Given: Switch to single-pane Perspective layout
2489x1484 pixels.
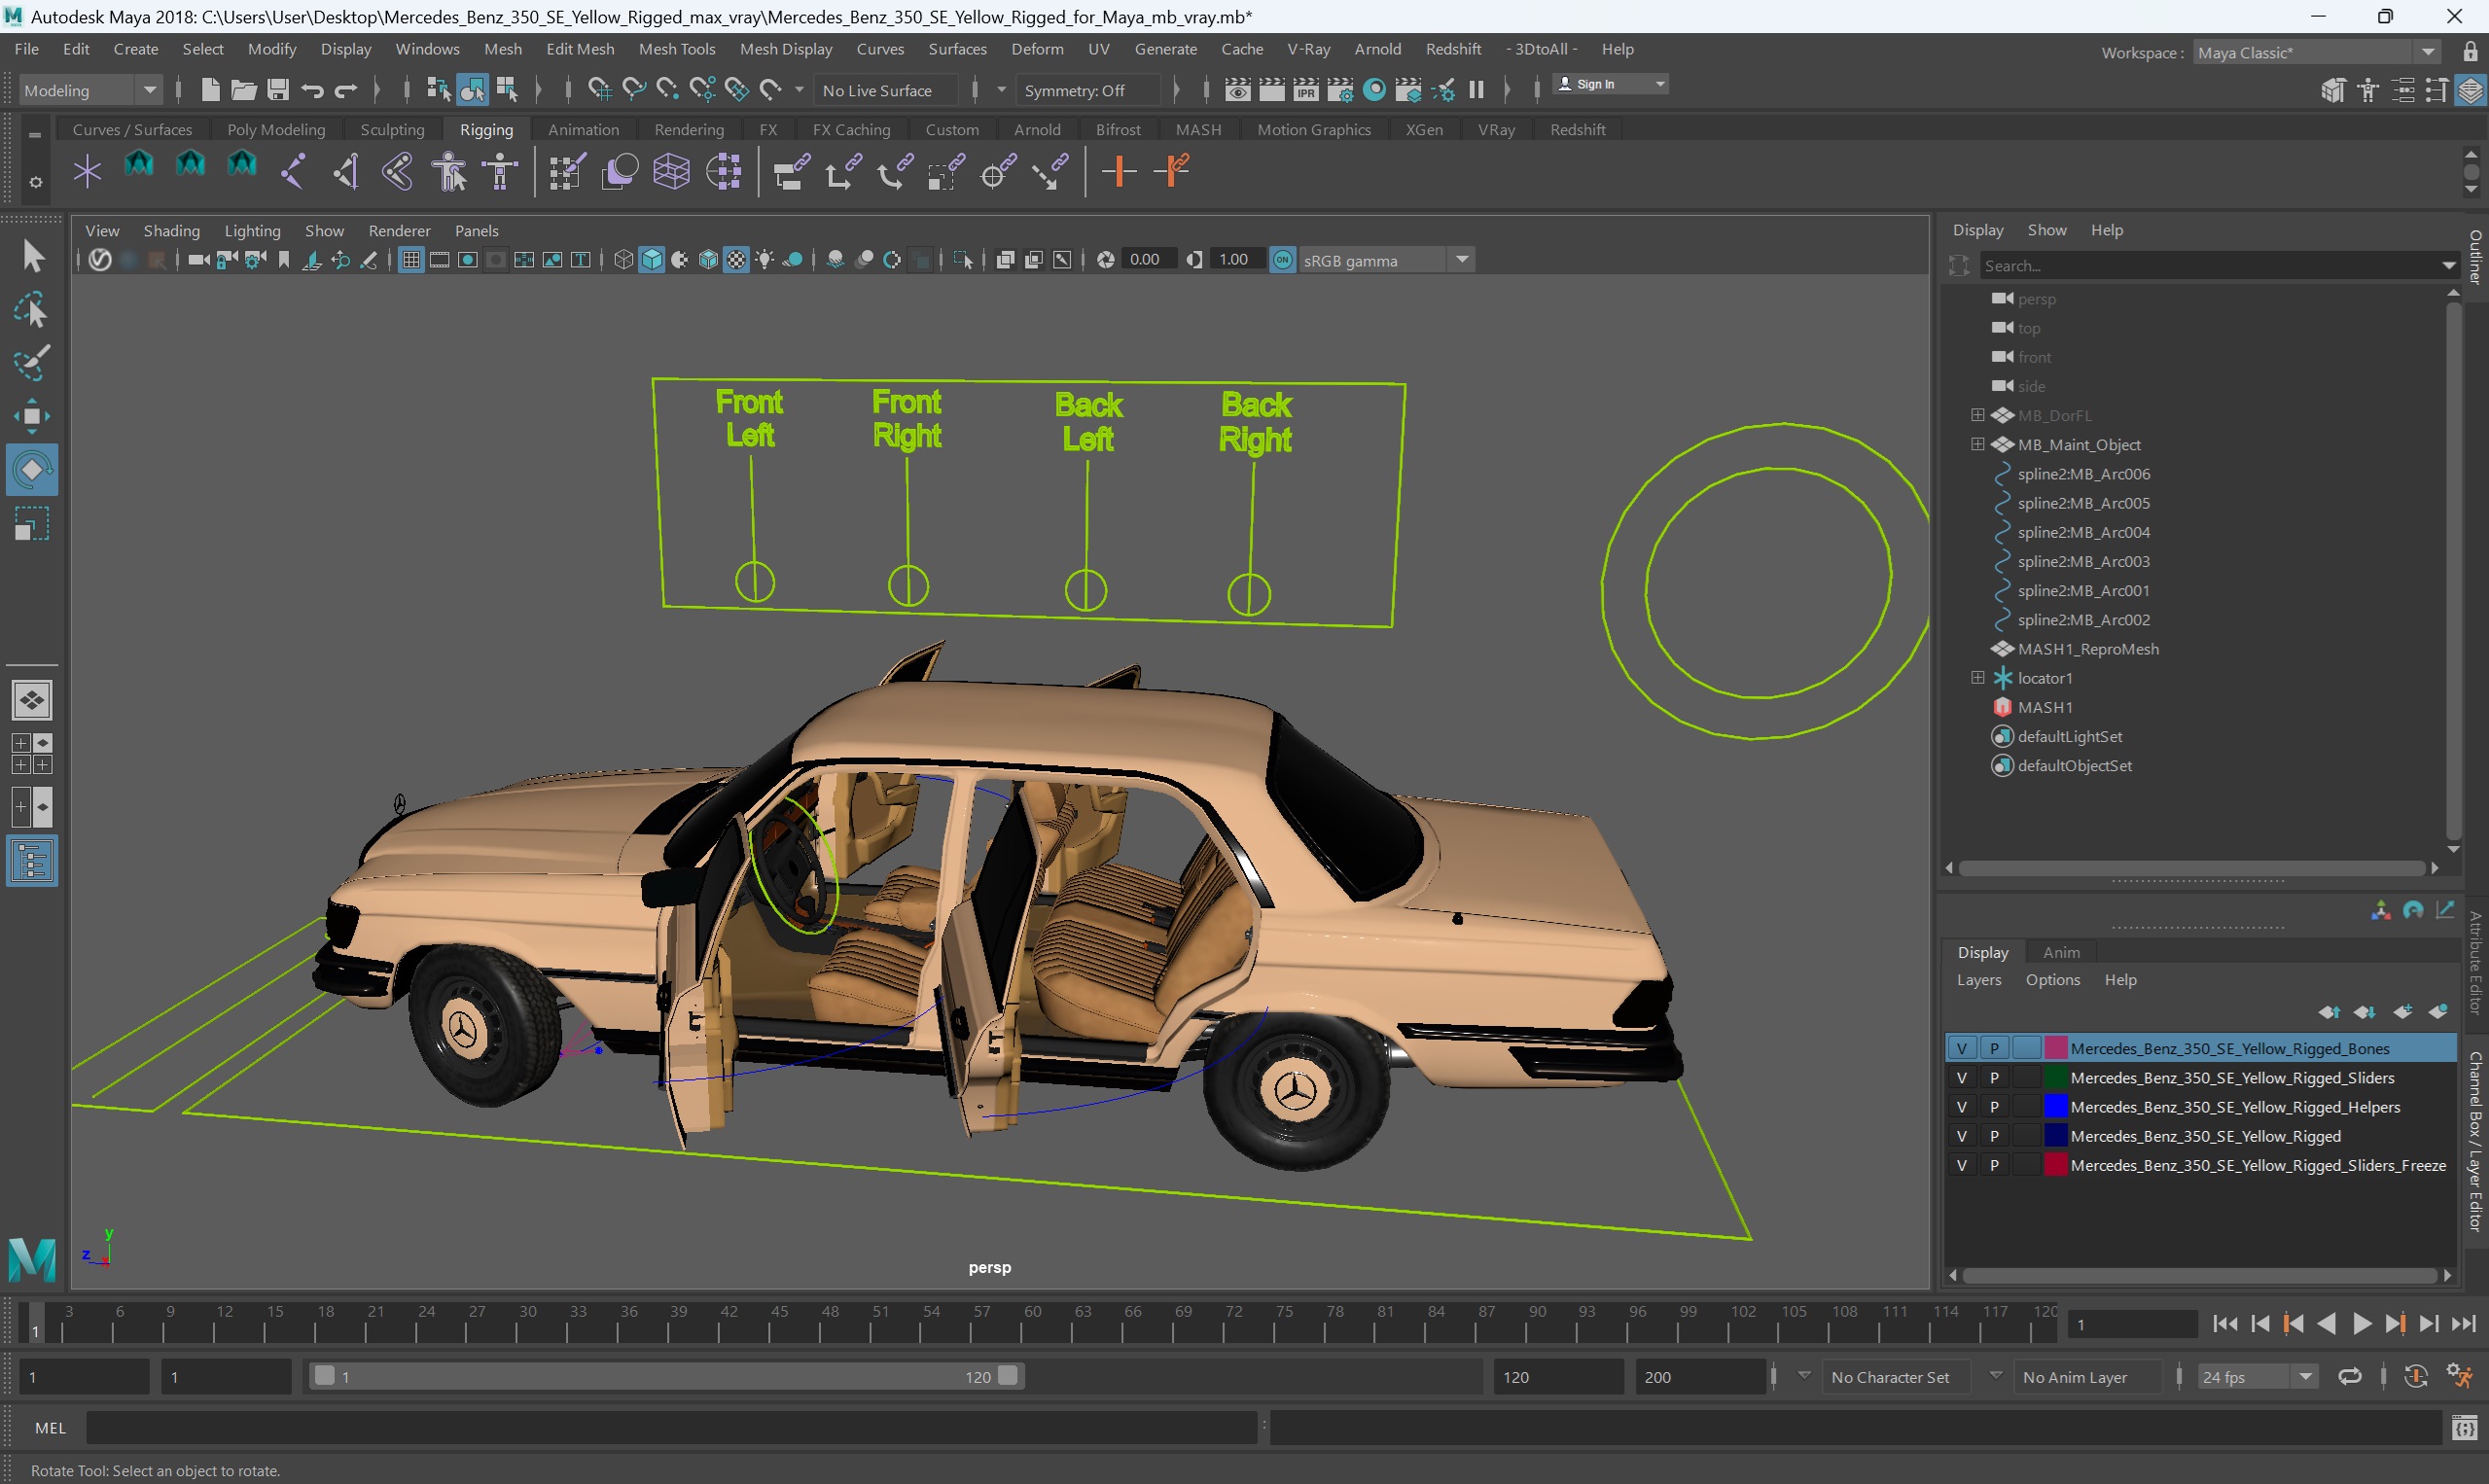Looking at the screenshot, I should pos(32,700).
